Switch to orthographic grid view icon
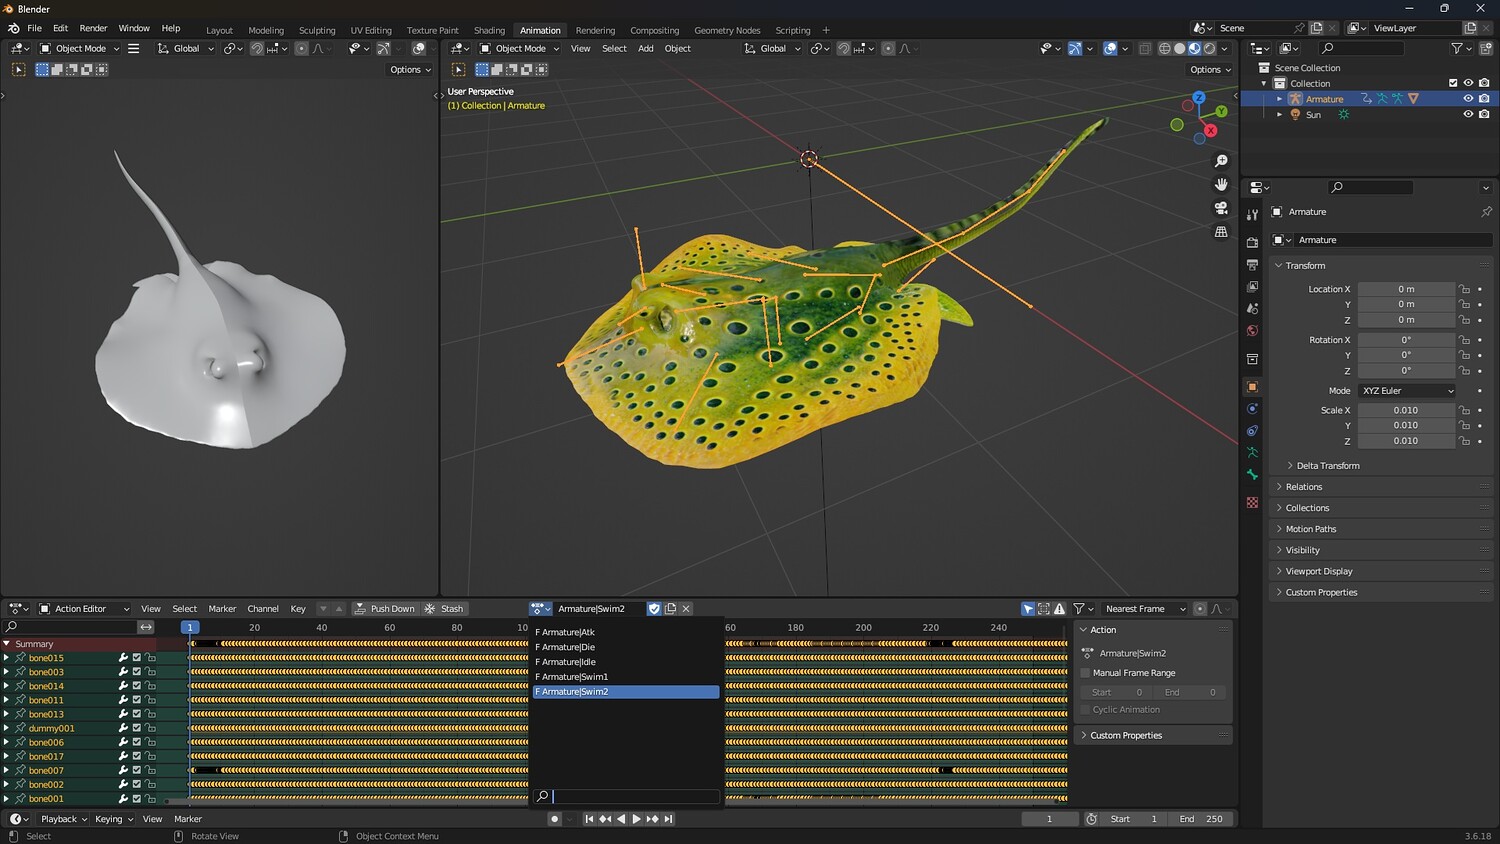The height and width of the screenshot is (844, 1500). point(1221,232)
